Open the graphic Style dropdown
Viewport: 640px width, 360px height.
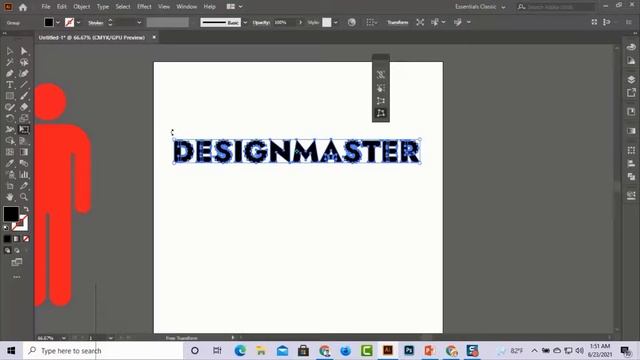pos(336,22)
